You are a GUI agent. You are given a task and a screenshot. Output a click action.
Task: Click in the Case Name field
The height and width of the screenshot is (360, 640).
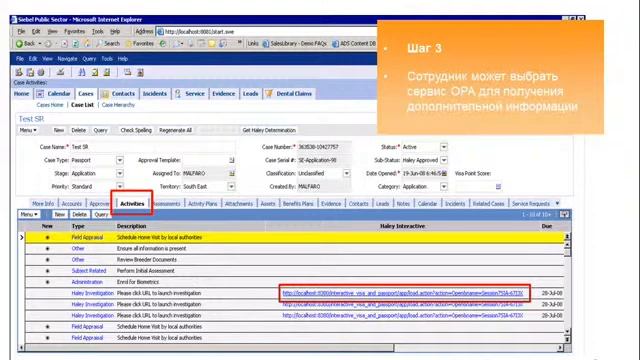(x=153, y=147)
